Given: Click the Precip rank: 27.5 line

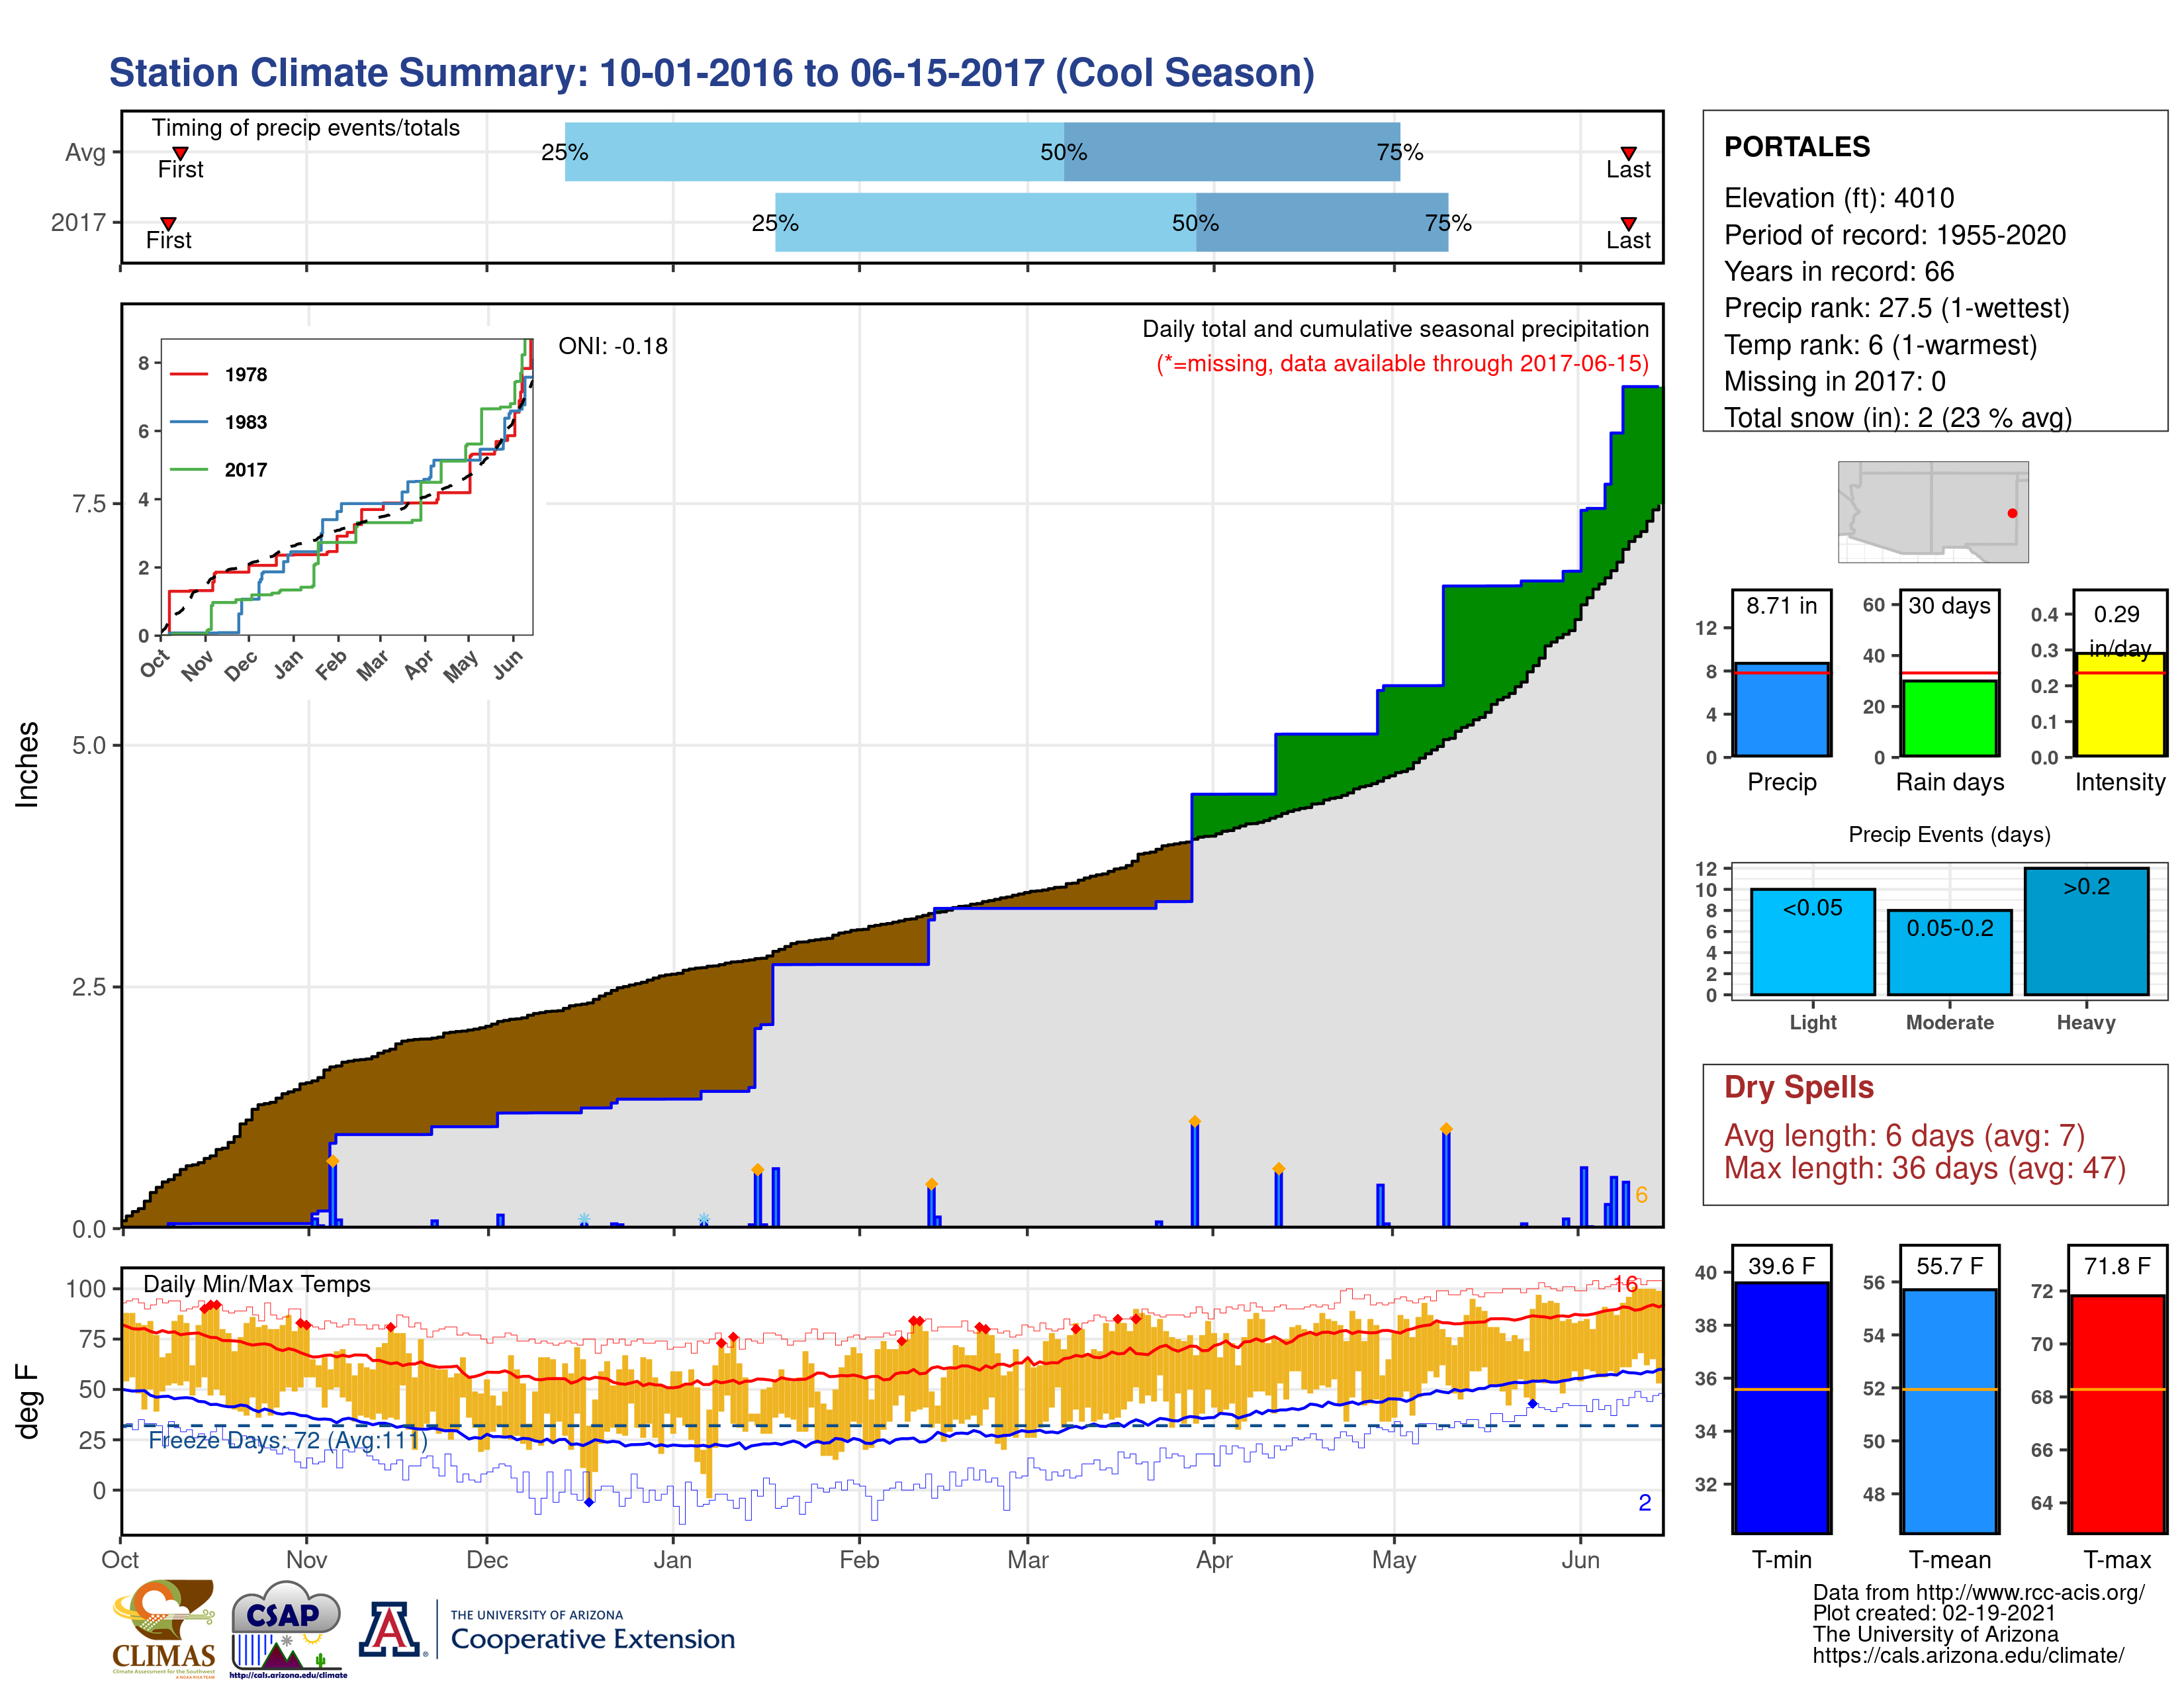Looking at the screenshot, I should click(x=1896, y=308).
